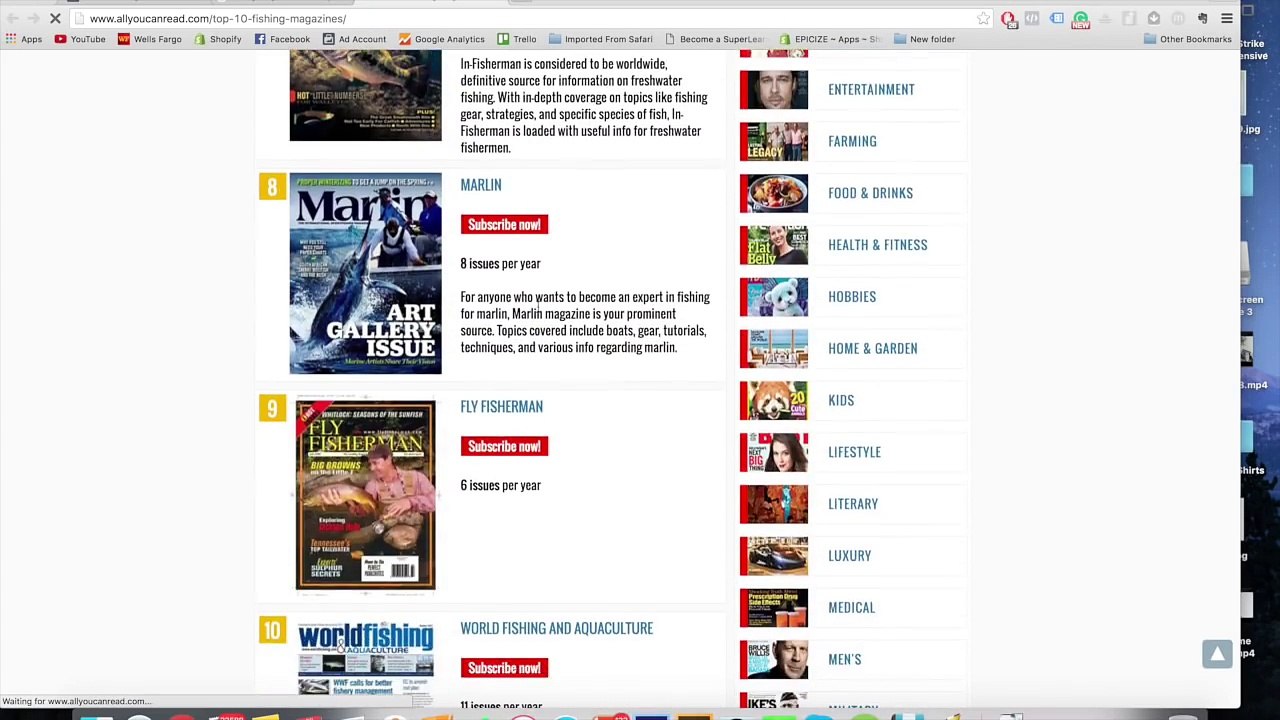Viewport: 1280px width, 720px height.
Task: Click the Home & Garden category thumbnail
Action: 774,349
